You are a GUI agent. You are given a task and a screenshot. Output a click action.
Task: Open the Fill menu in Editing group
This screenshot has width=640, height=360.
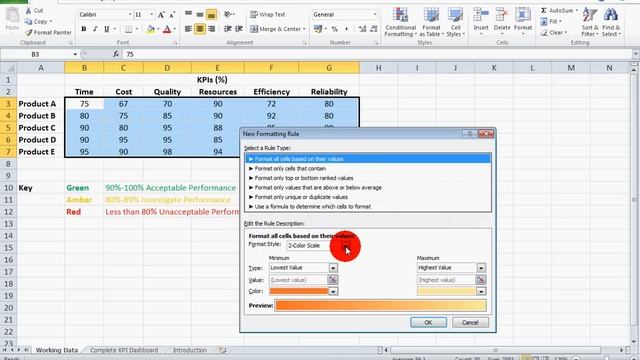tap(551, 21)
